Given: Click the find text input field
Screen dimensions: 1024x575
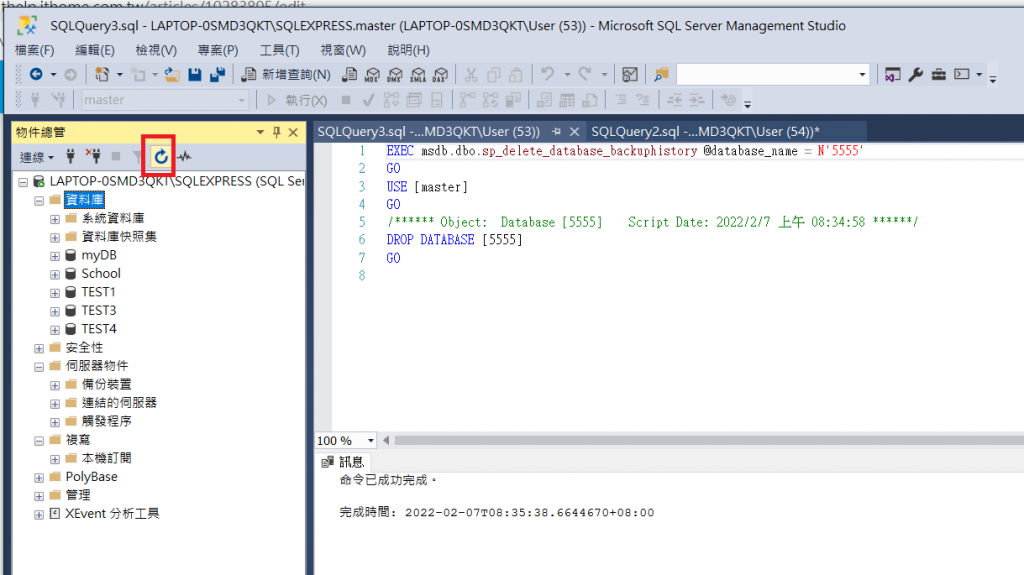Looking at the screenshot, I should (x=766, y=74).
